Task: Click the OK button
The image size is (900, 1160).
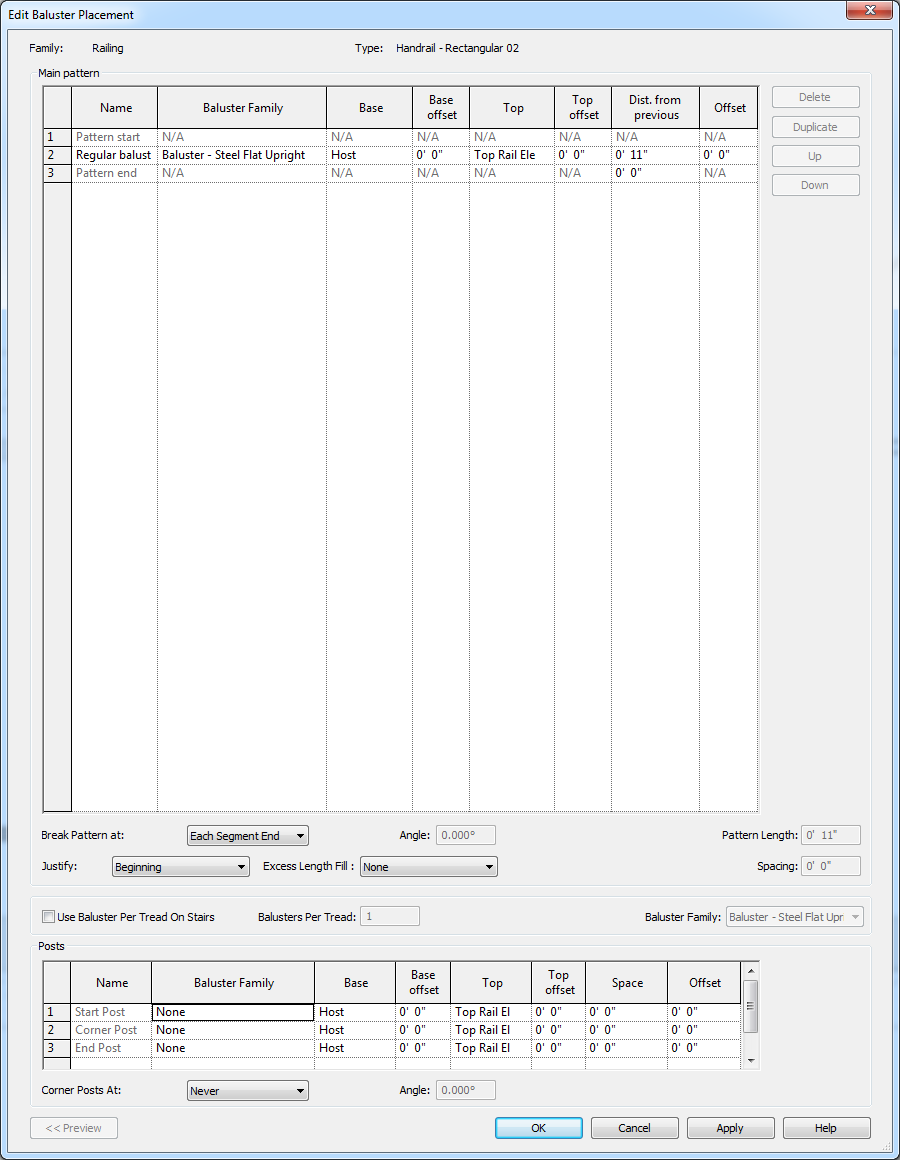Action: 538,1128
